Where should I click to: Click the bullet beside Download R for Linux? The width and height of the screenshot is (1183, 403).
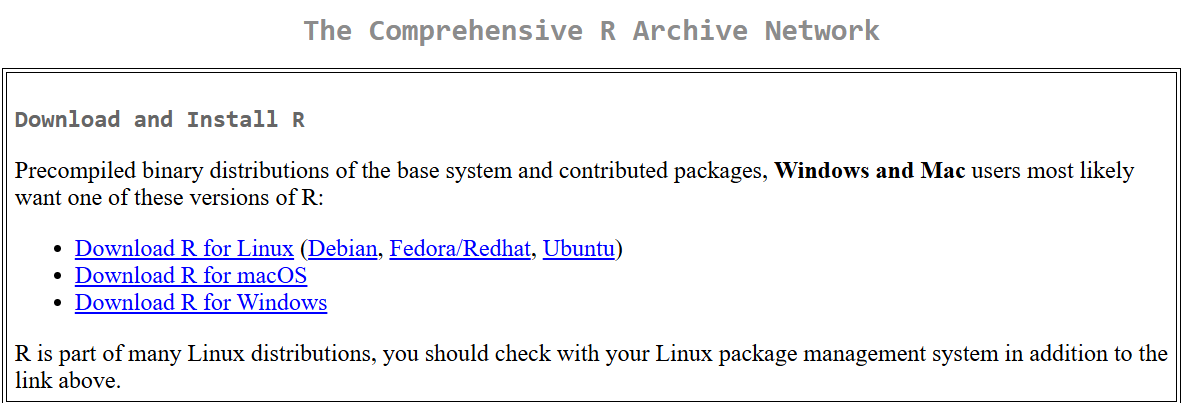pos(58,250)
